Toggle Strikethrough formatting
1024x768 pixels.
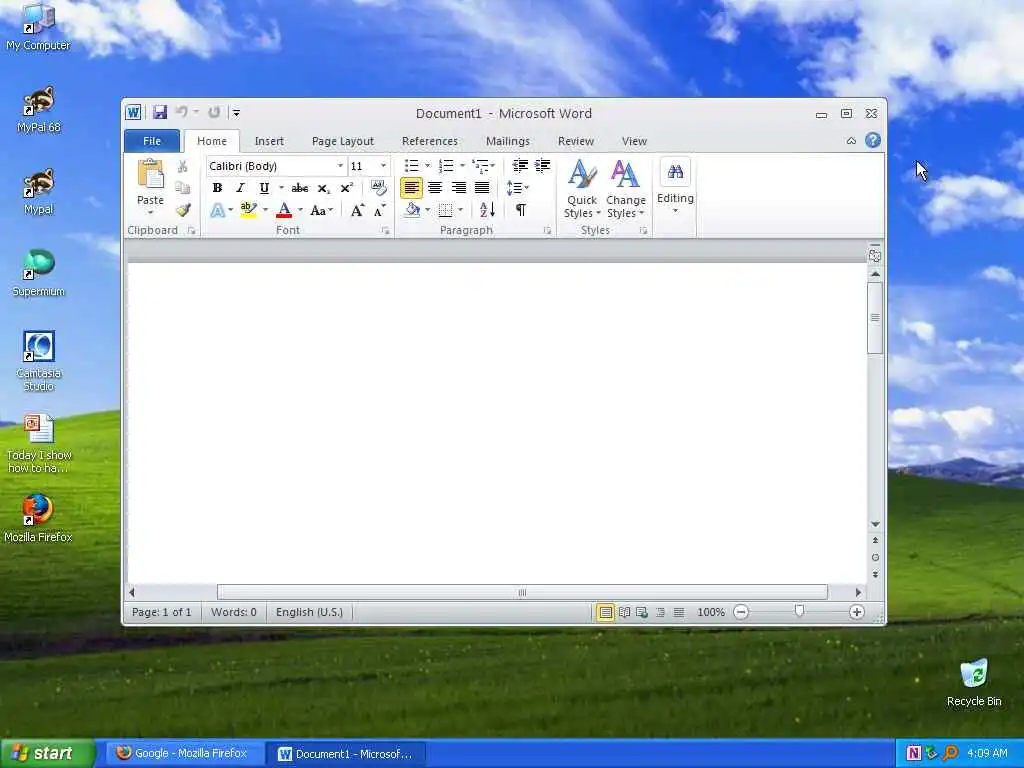[x=300, y=188]
